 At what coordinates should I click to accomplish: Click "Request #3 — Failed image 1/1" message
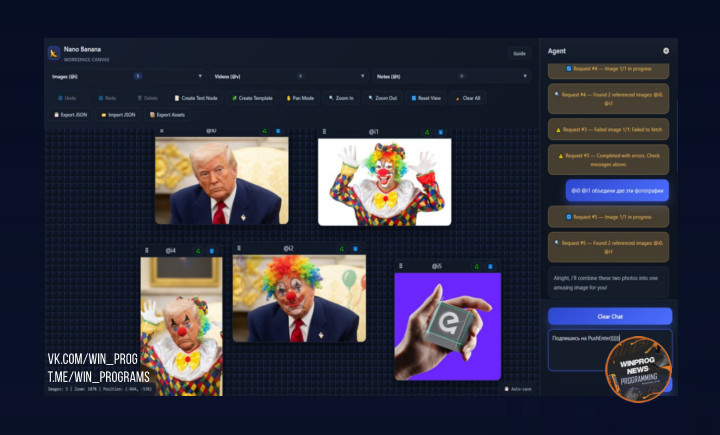point(608,130)
